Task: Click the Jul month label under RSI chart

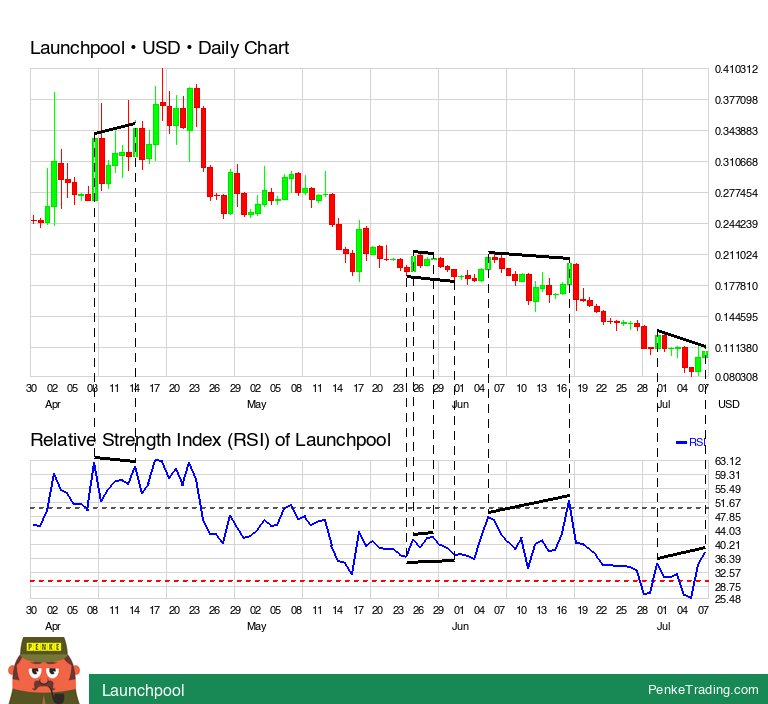Action: (663, 627)
